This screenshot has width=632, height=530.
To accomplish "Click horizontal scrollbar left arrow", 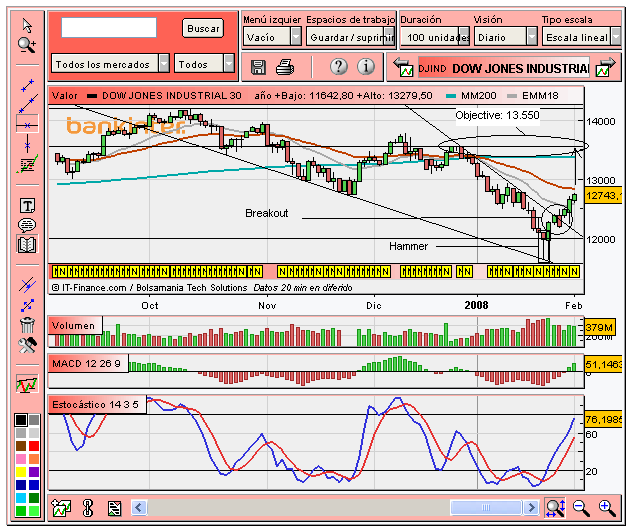I will pyautogui.click(x=139, y=507).
